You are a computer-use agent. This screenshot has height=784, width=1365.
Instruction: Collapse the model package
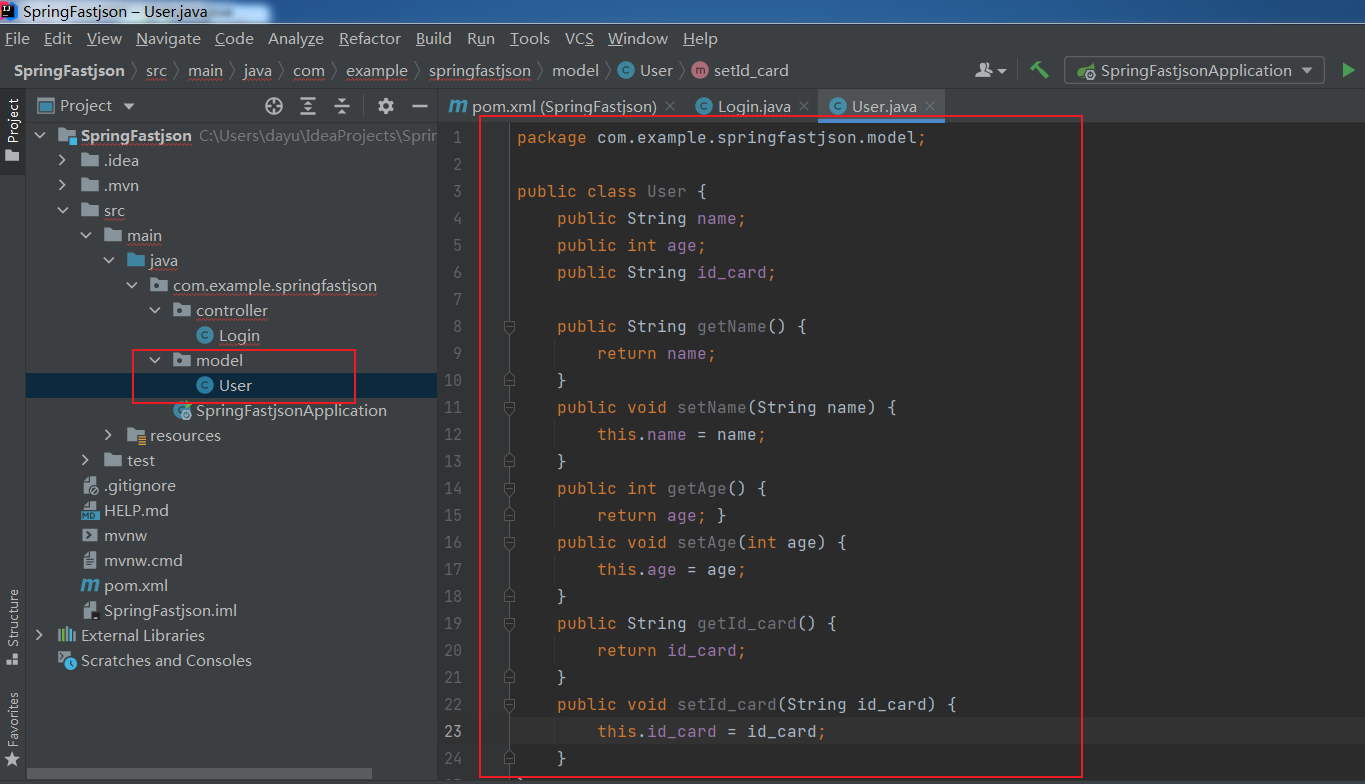pyautogui.click(x=154, y=361)
